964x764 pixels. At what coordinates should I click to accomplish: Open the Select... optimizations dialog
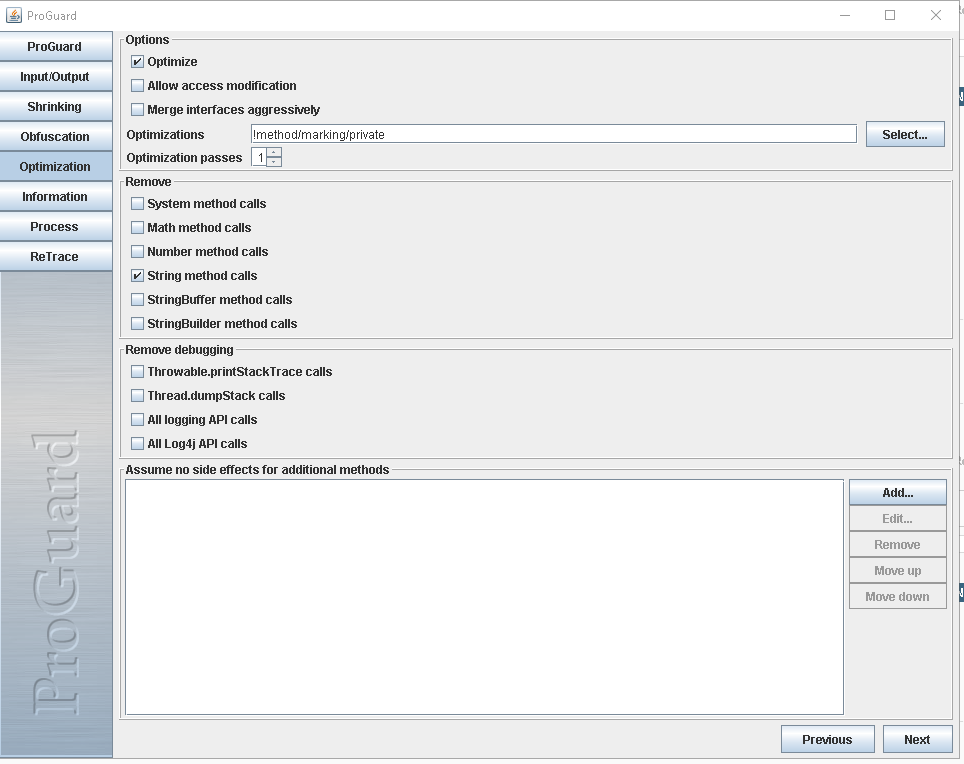(x=905, y=134)
